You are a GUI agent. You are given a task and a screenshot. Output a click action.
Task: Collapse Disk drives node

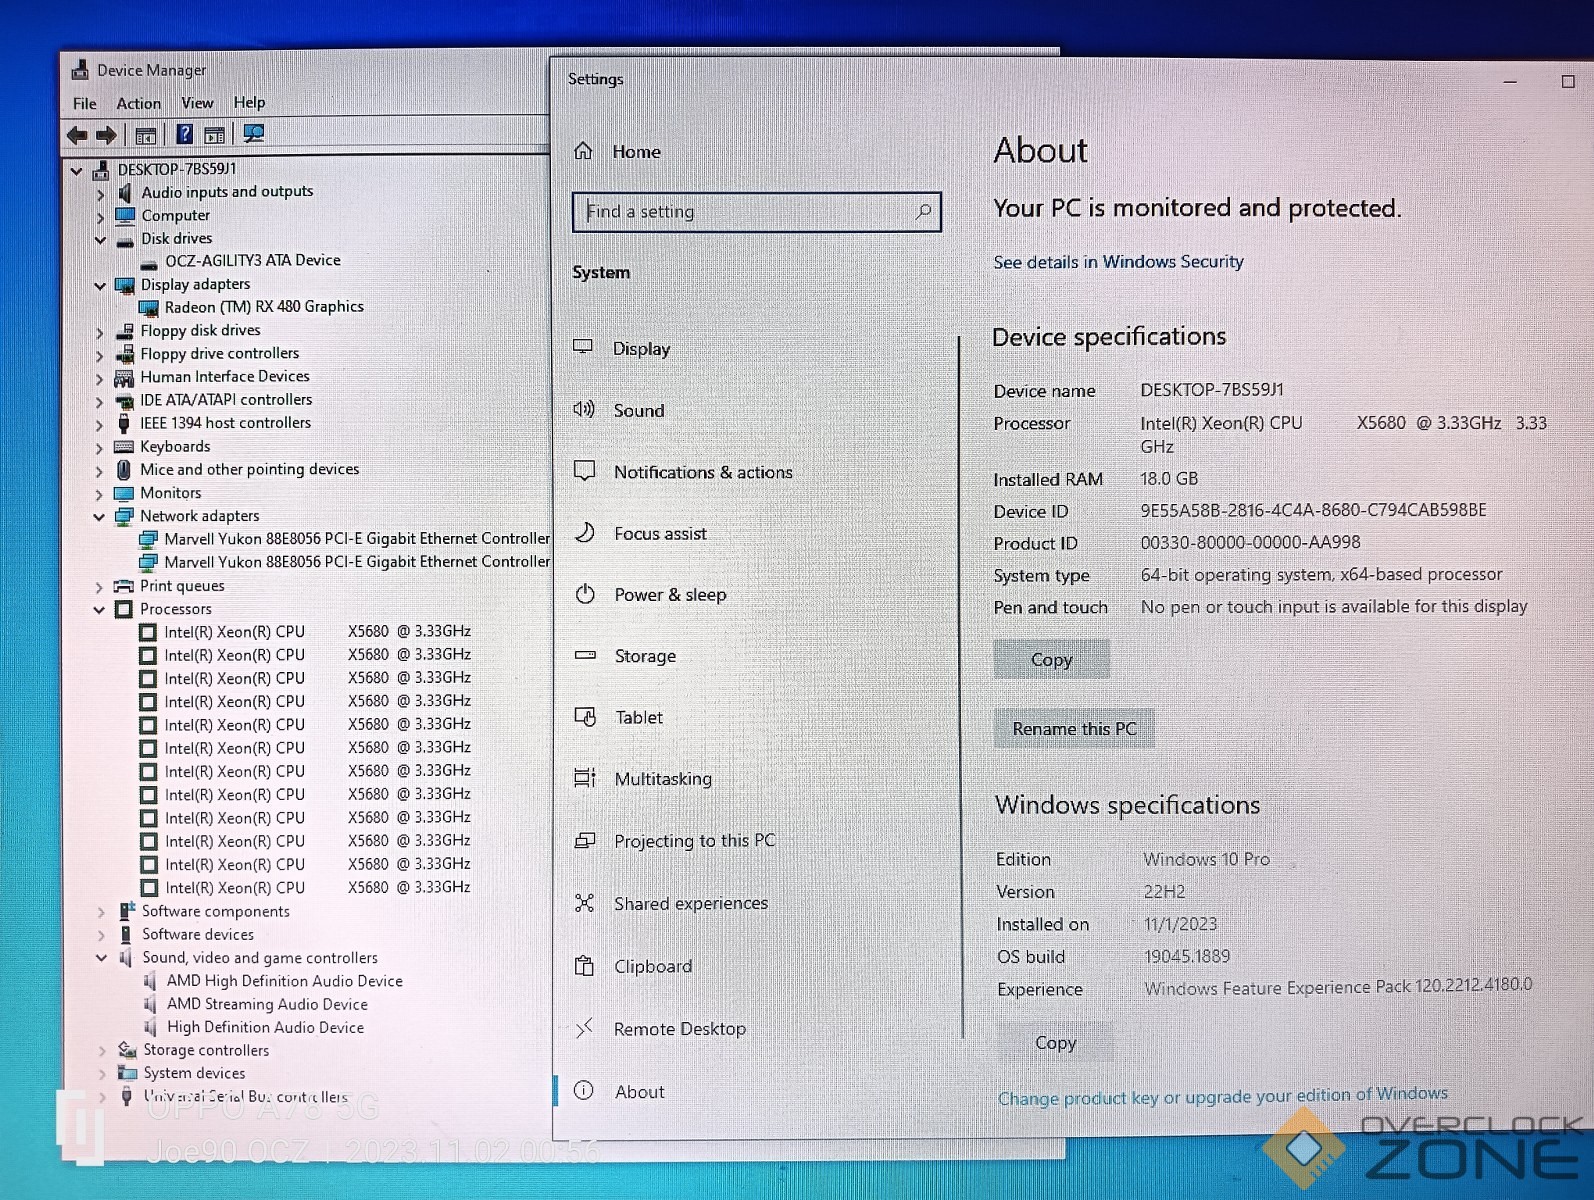100,240
